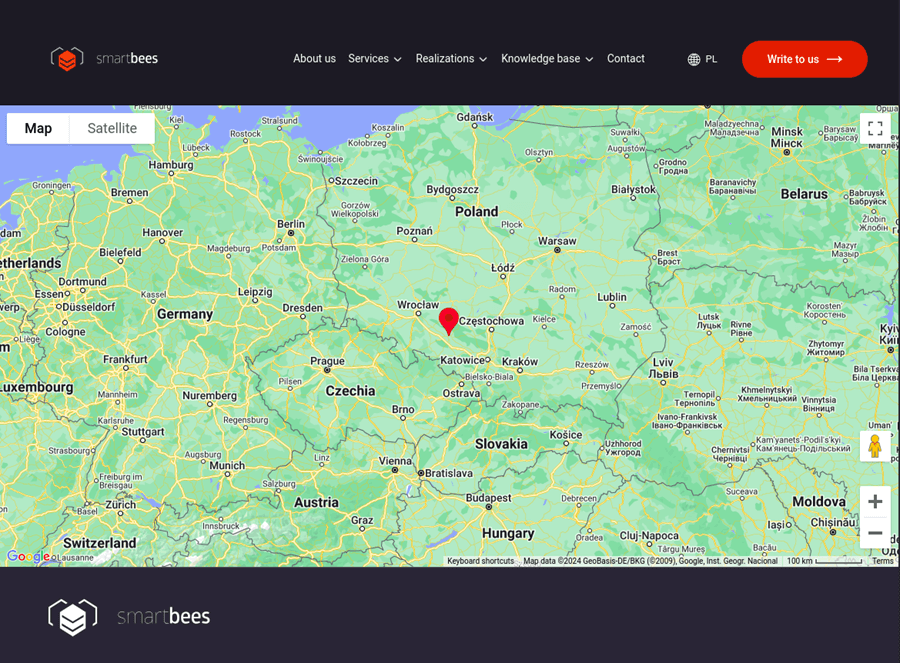Expand the Services dropdown menu
The width and height of the screenshot is (900, 663).
(x=375, y=59)
